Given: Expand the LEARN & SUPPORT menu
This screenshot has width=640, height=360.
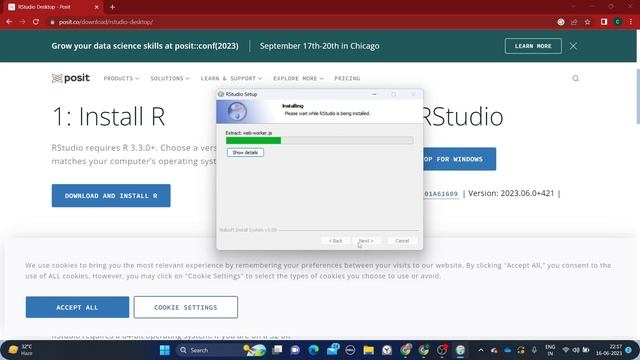Looking at the screenshot, I should pos(231,78).
